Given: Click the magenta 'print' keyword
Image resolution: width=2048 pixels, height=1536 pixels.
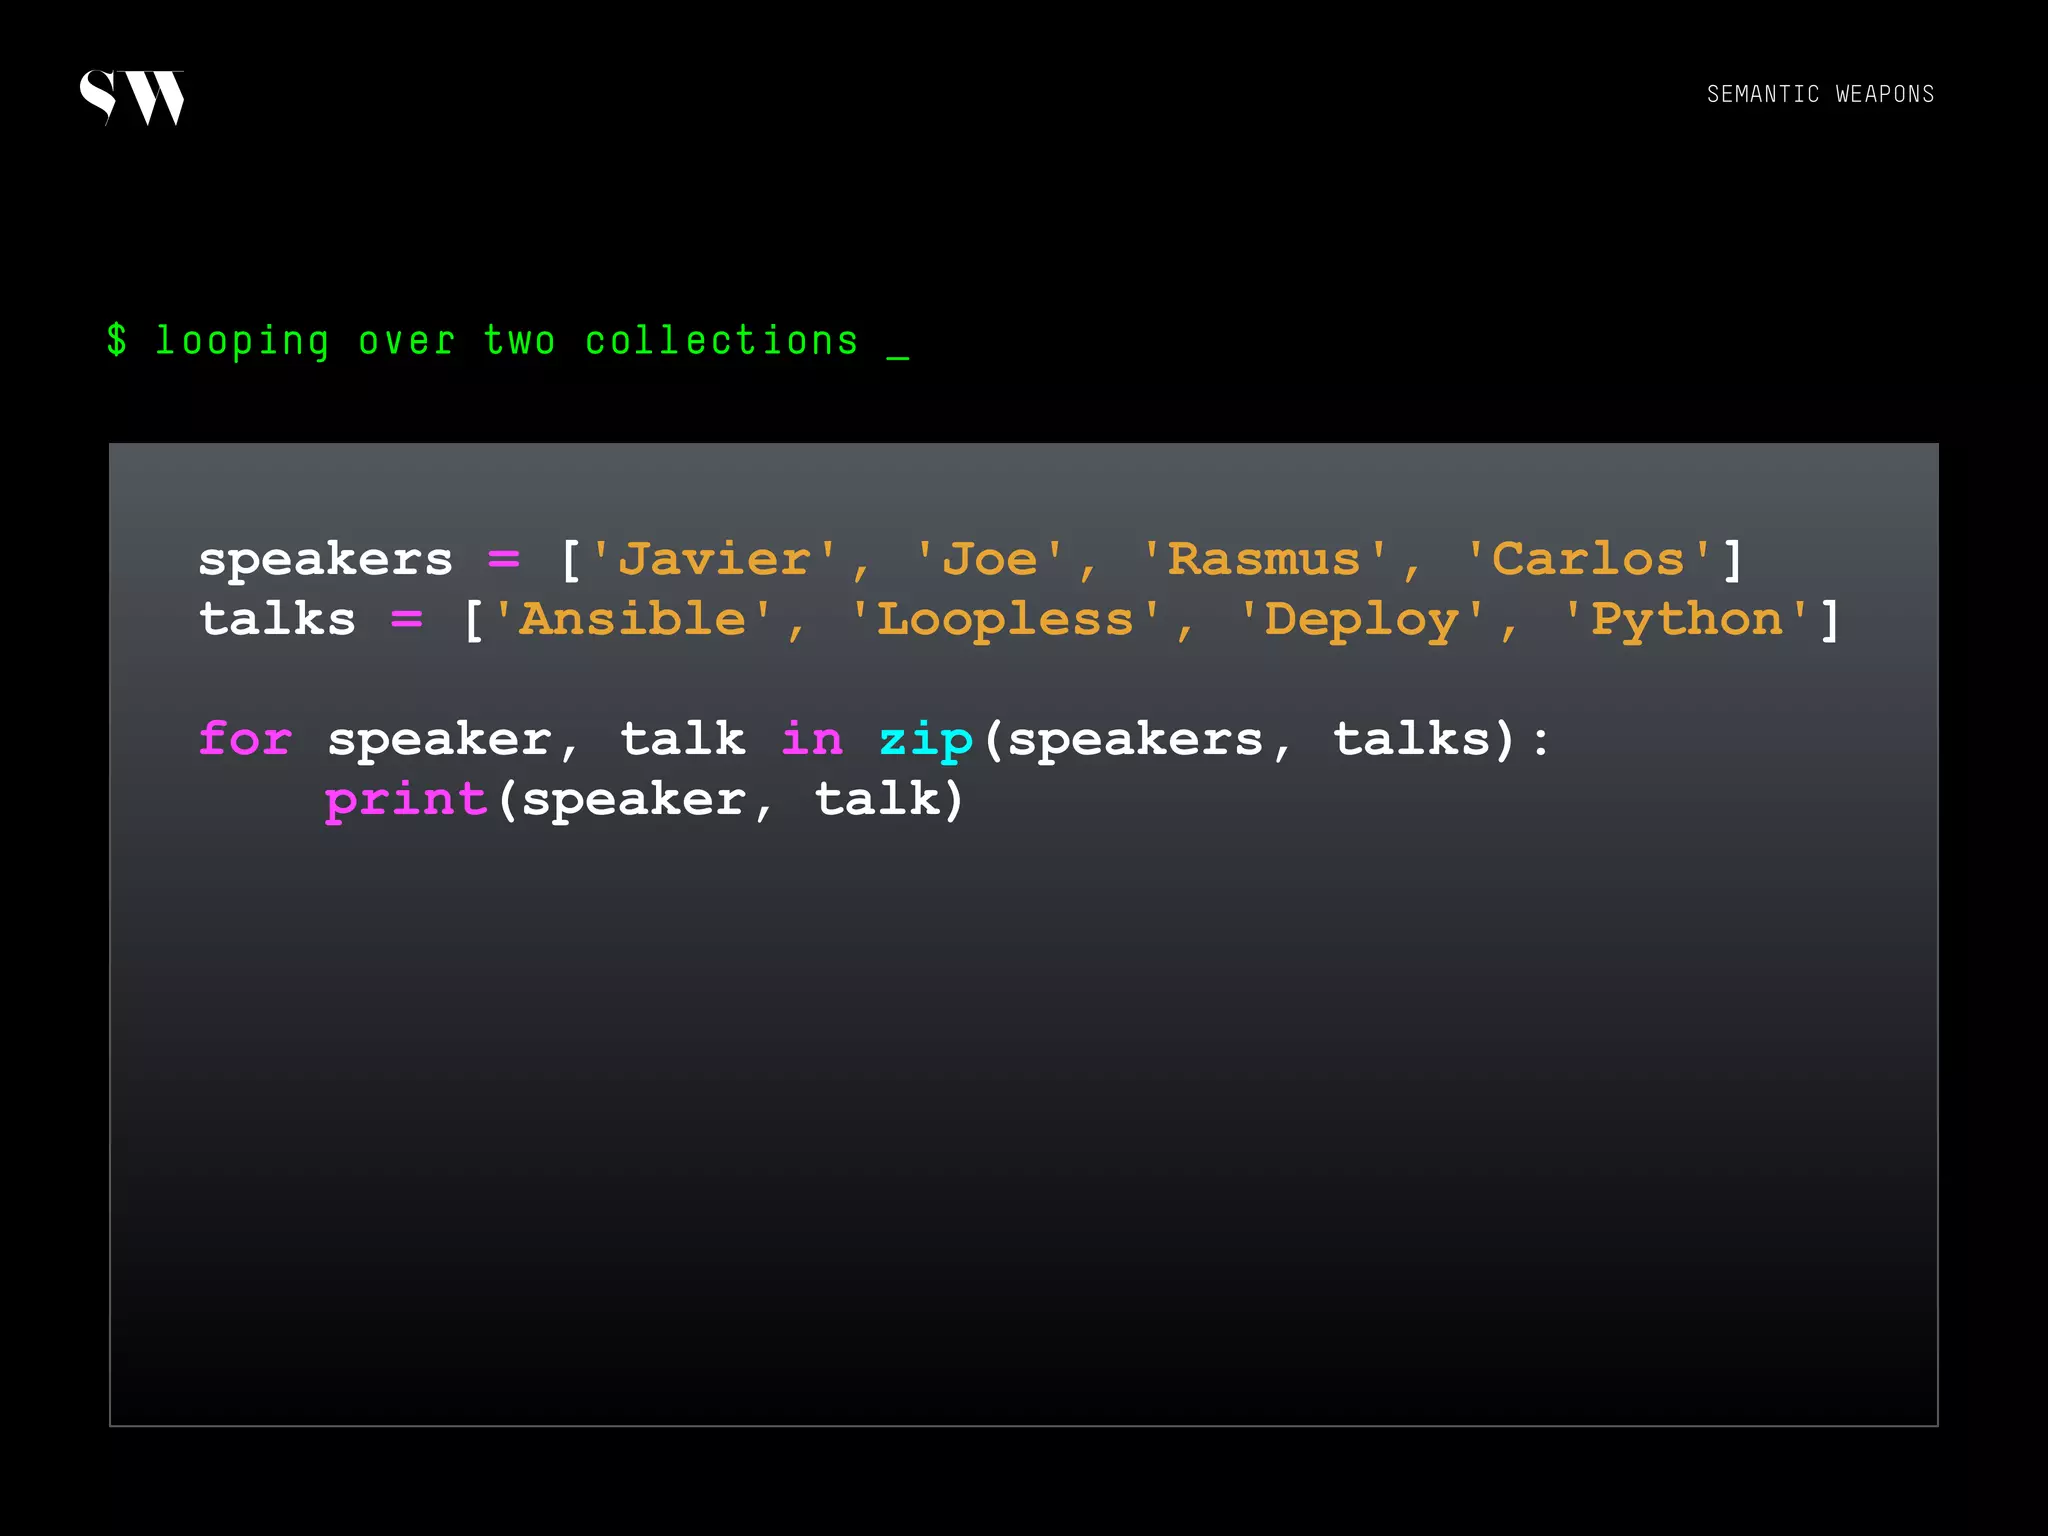Looking at the screenshot, I should point(406,800).
